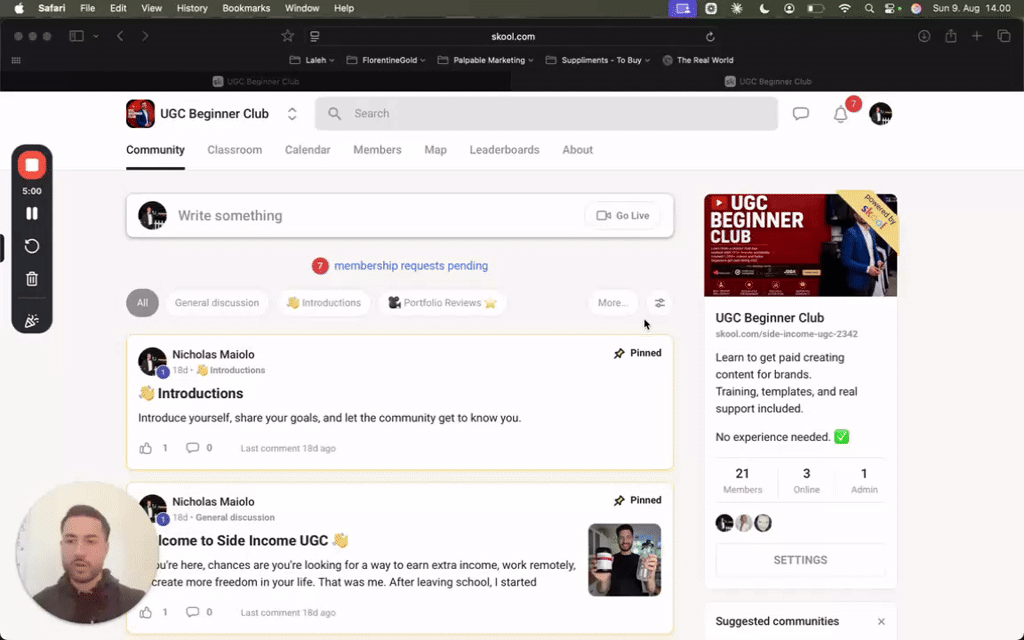Filter posts by Portfolio Reviews

[442, 303]
